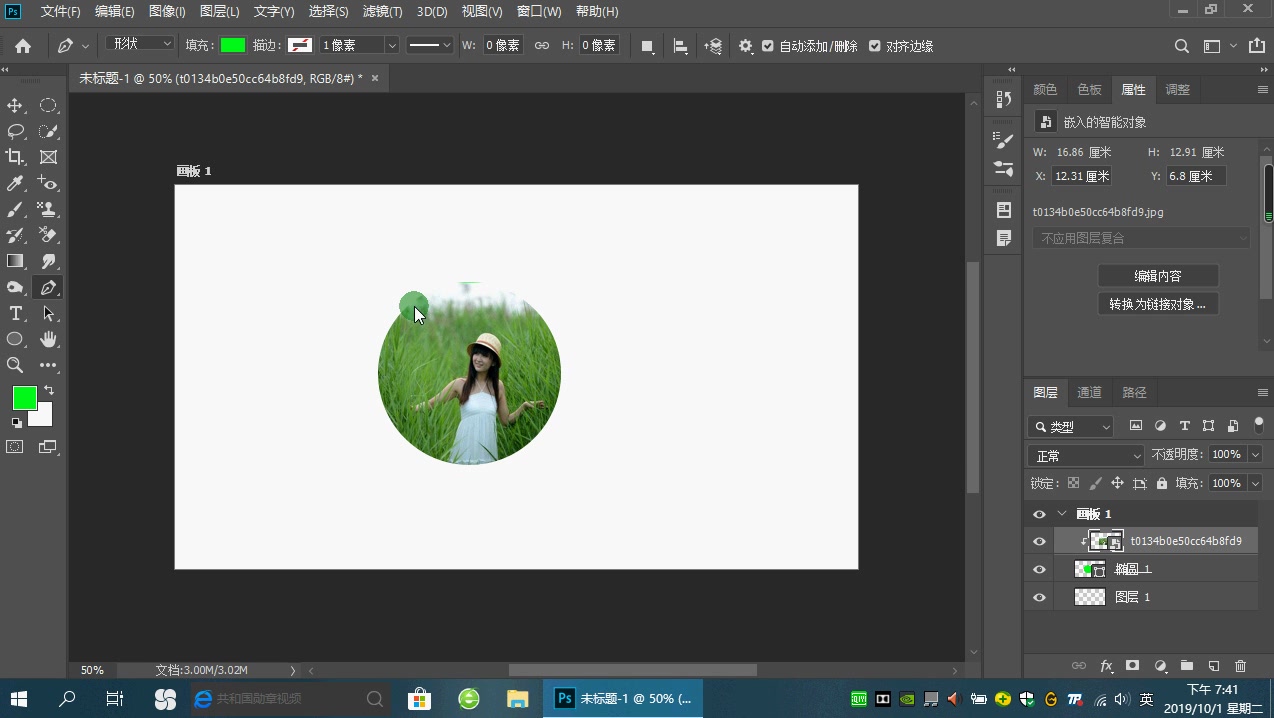Select the Eyedropper tool
Image resolution: width=1274 pixels, height=718 pixels.
tap(15, 183)
